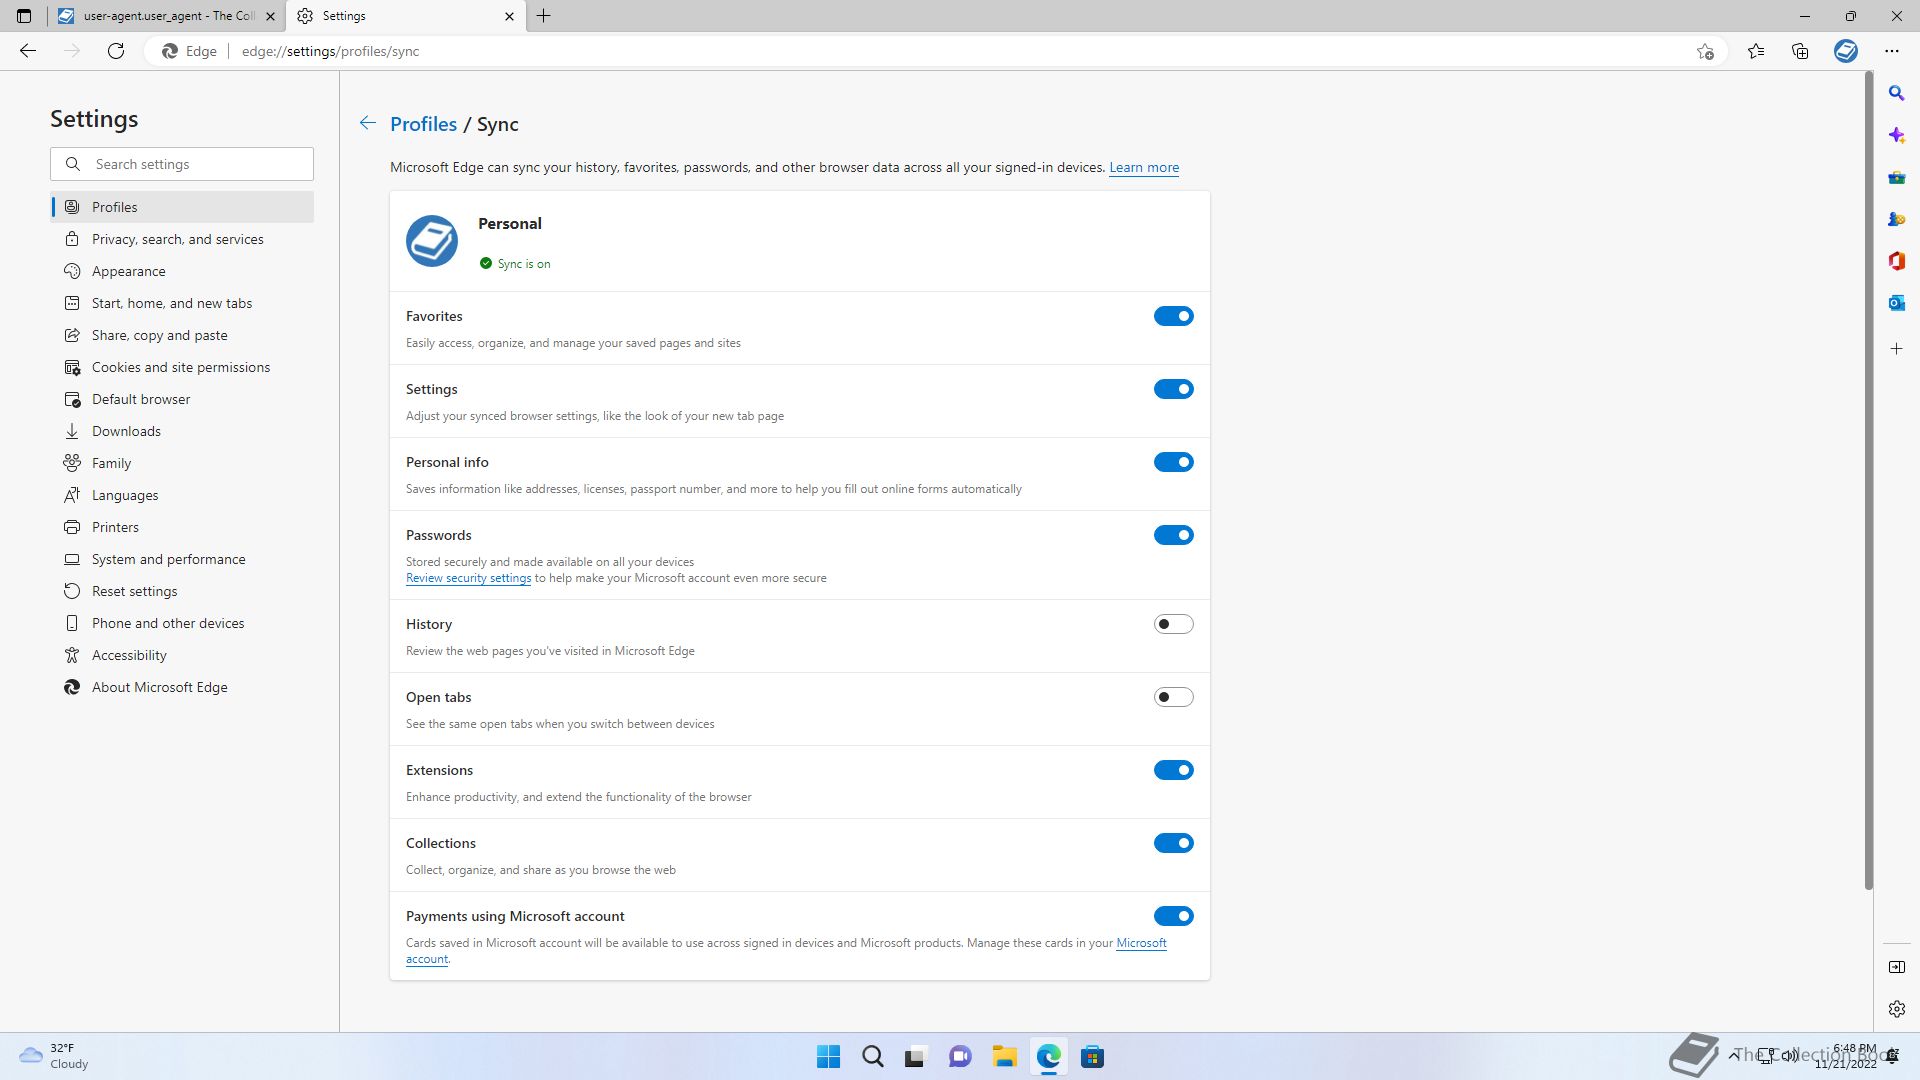Open sidebar Outlook icon
The width and height of the screenshot is (1920, 1080).
coord(1896,303)
